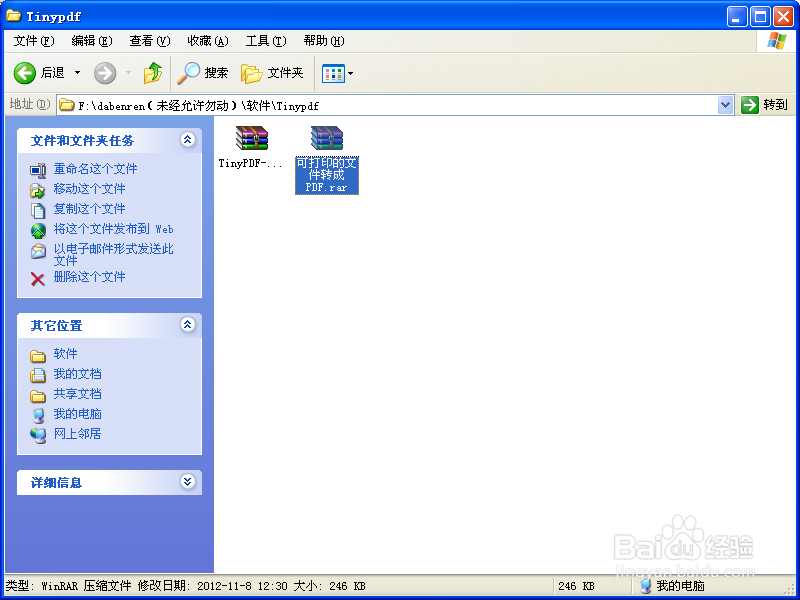Viewport: 800px width, 600px height.
Task: Click the 网上邻居 network icon
Action: tap(38, 436)
